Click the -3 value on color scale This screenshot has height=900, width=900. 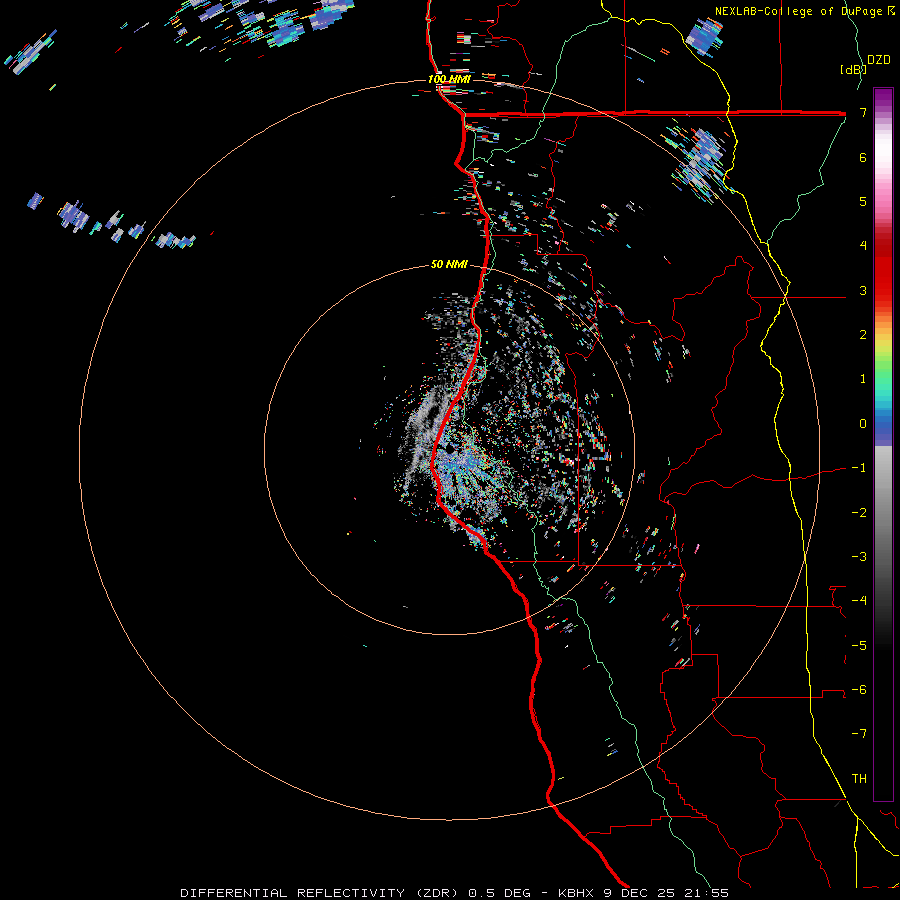point(859,557)
